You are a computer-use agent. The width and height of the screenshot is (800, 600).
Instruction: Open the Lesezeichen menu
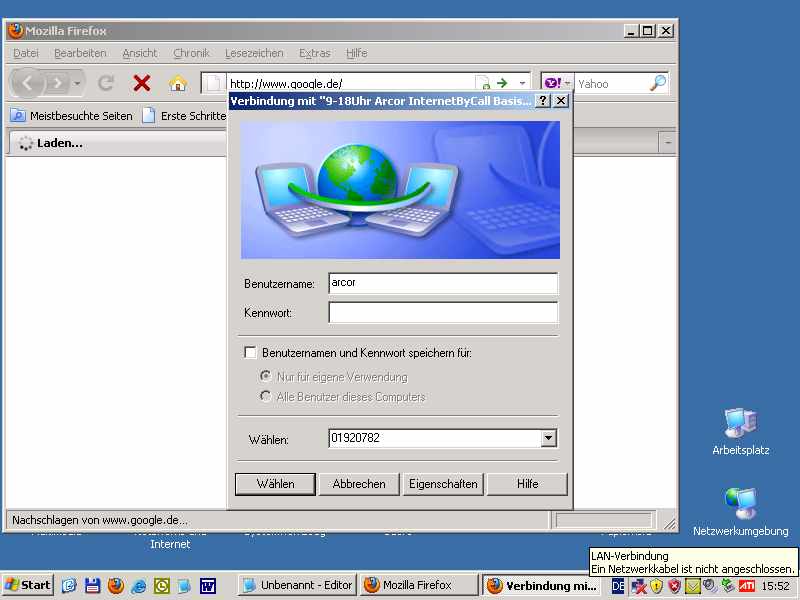click(254, 53)
